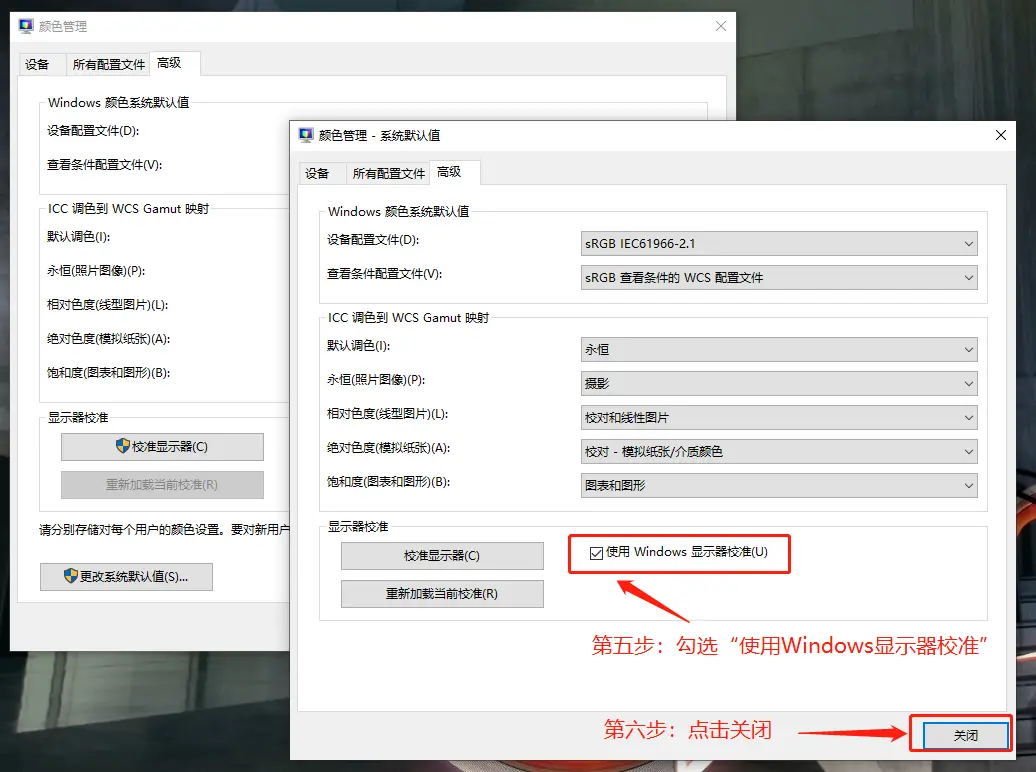Click 校准显示器(C) with shield in background window
The image size is (1036, 772).
tap(162, 447)
